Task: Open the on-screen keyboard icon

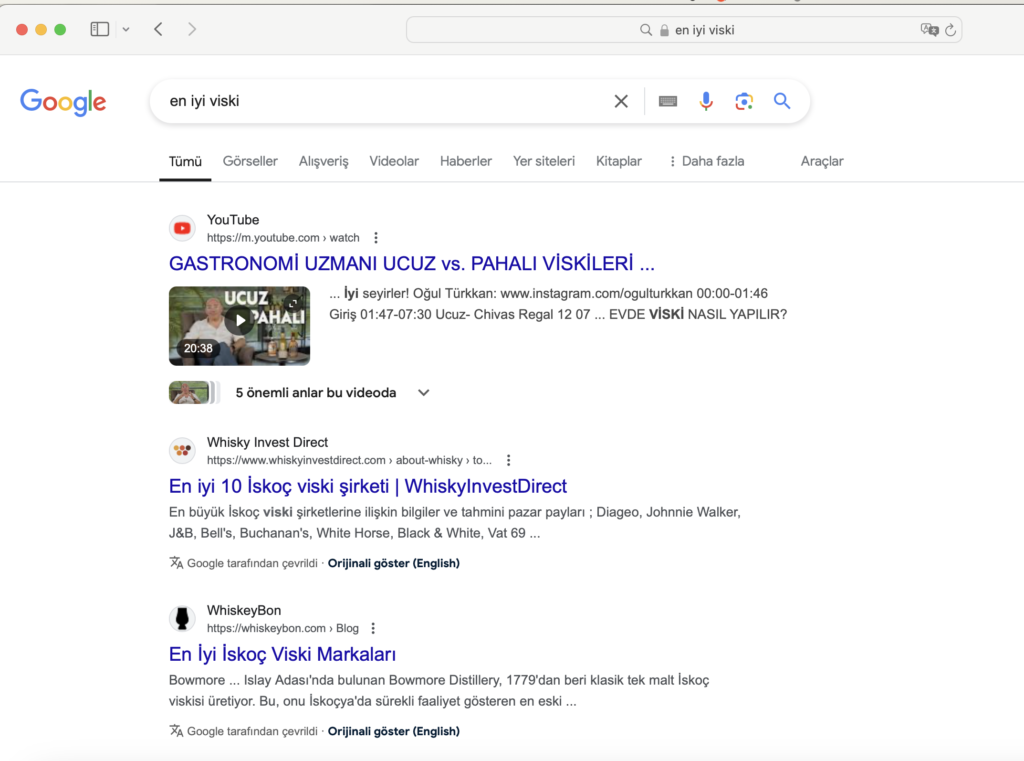Action: click(667, 101)
